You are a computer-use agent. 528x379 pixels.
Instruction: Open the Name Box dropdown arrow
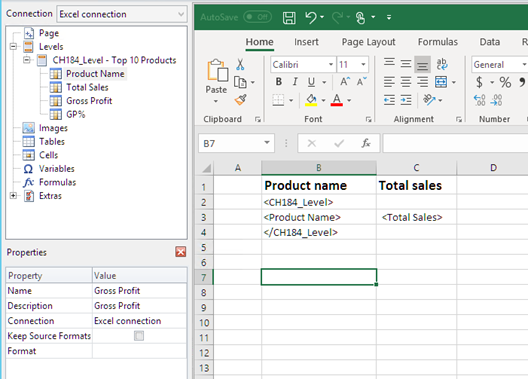[267, 143]
